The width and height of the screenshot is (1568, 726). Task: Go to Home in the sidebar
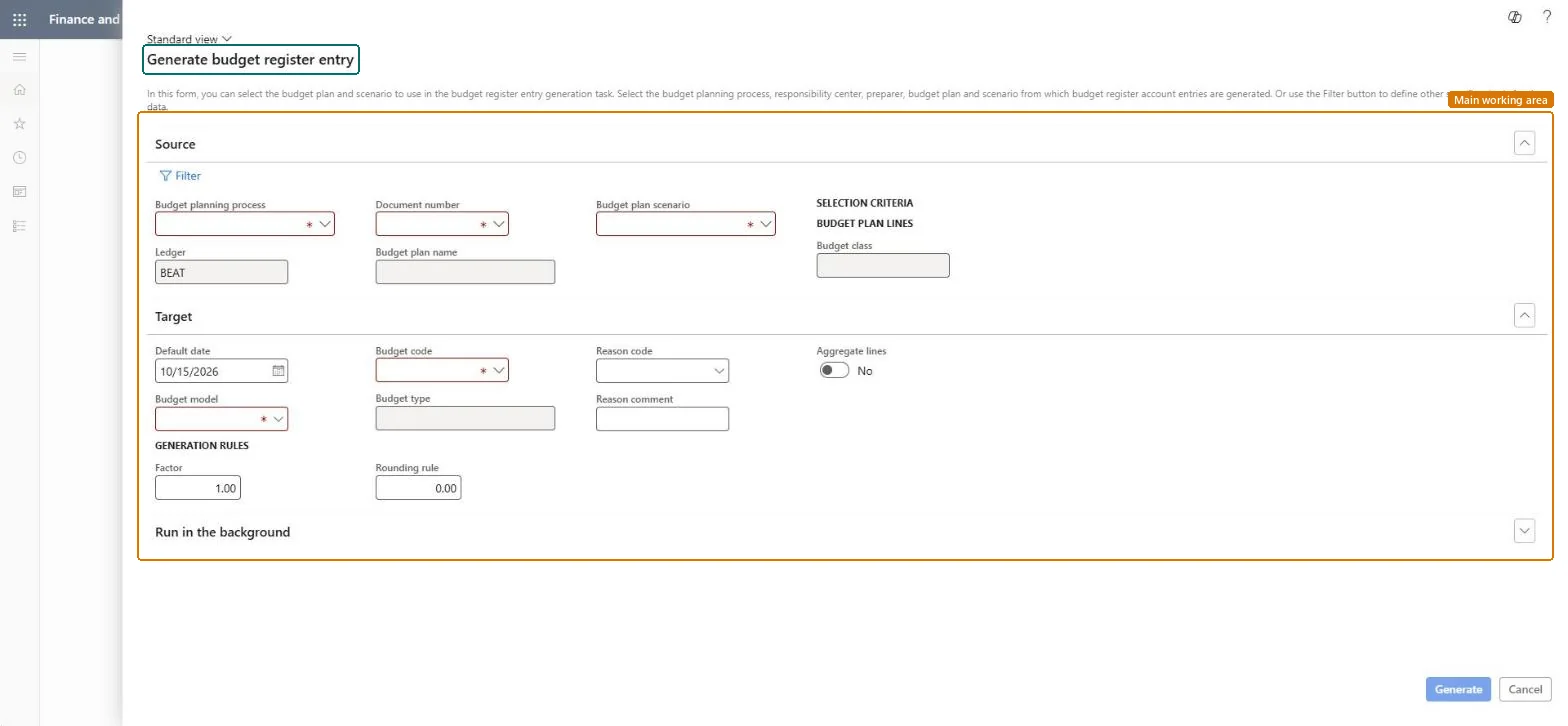pos(19,90)
